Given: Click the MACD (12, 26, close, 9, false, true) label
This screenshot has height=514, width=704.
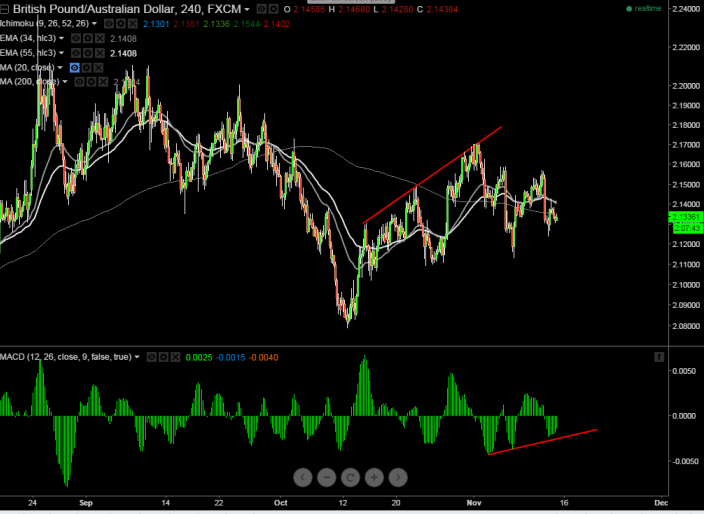Looking at the screenshot, I should [66, 357].
